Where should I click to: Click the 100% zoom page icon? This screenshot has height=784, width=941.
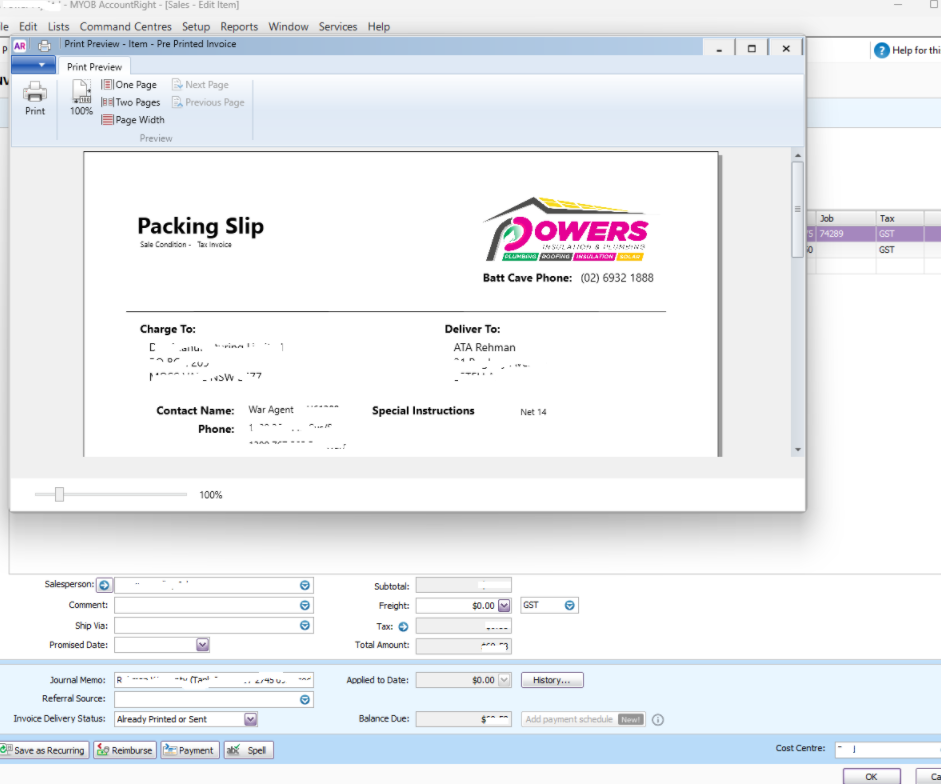[81, 98]
